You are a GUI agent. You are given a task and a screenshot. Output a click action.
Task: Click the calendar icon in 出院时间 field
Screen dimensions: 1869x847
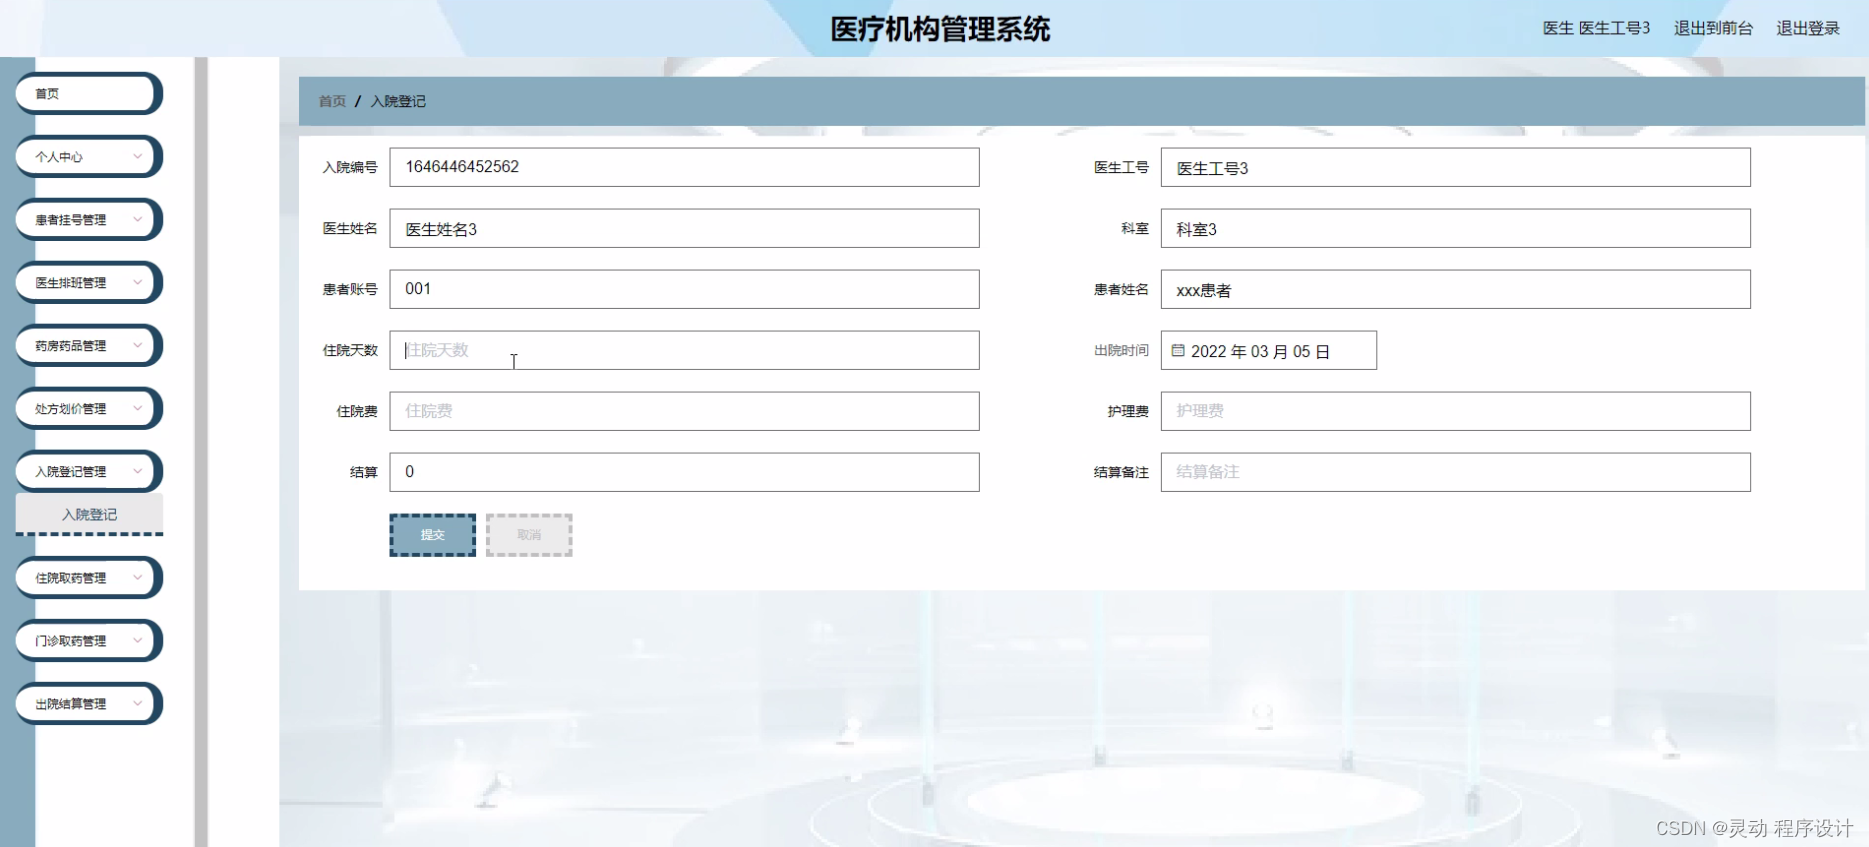pos(1178,351)
